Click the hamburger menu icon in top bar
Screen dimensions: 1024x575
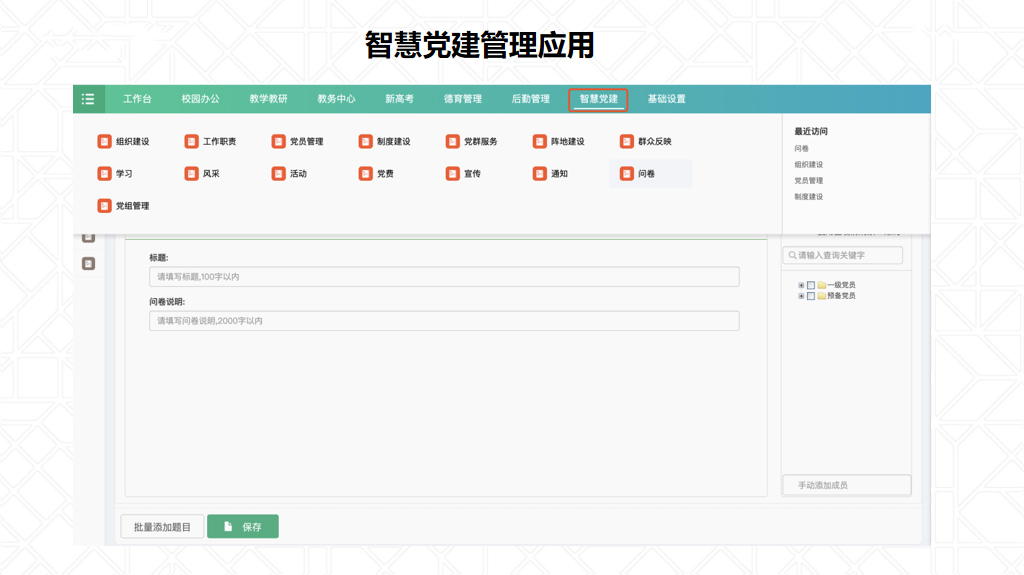pos(89,99)
